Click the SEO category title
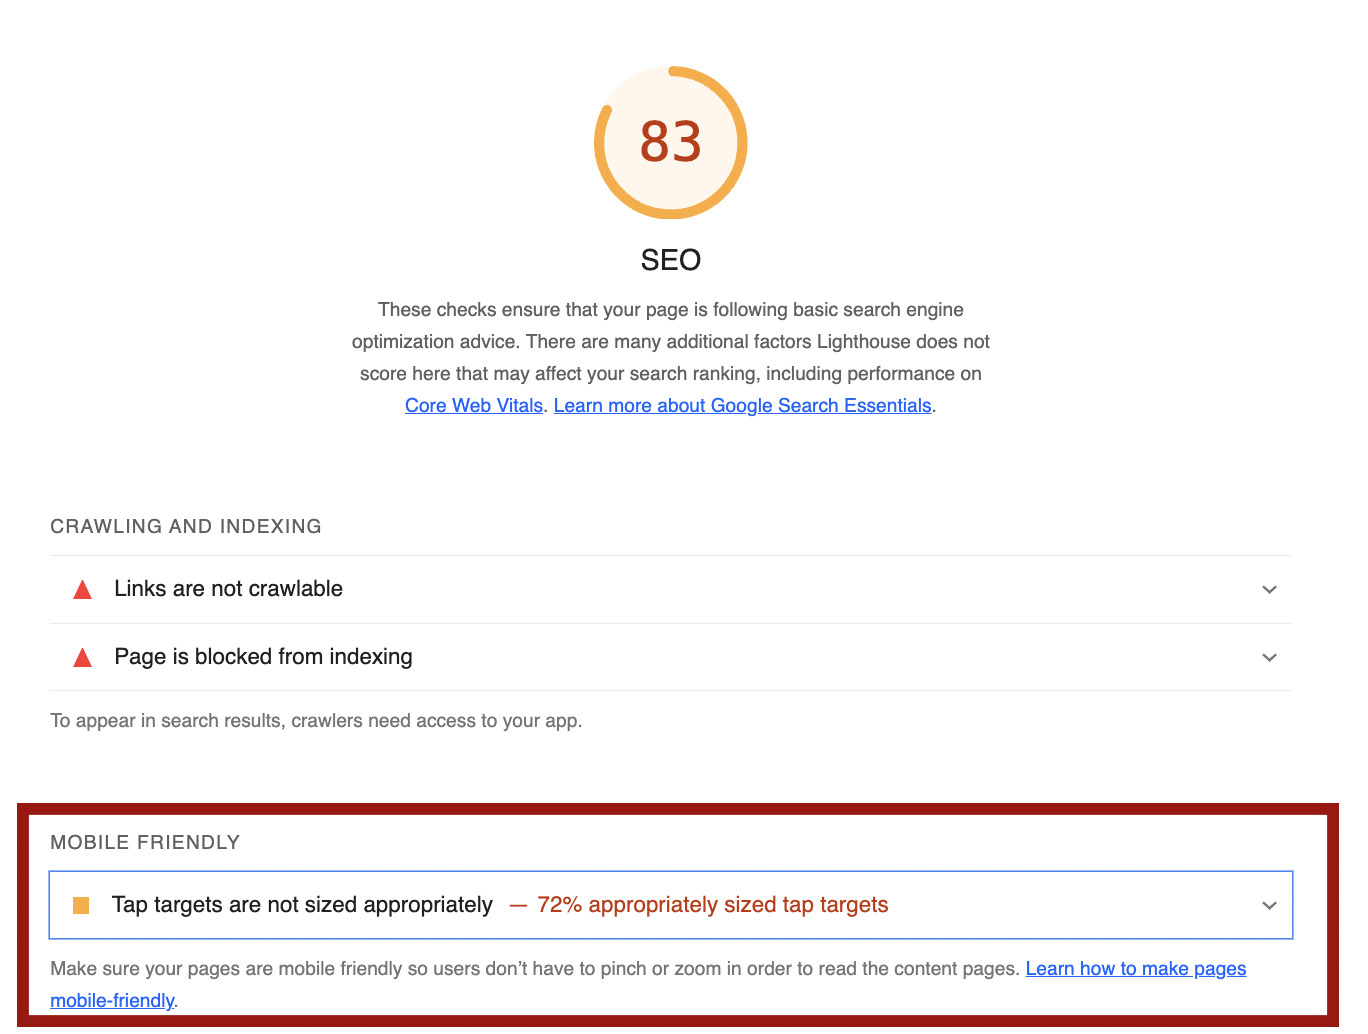The width and height of the screenshot is (1368, 1034). tap(671, 260)
